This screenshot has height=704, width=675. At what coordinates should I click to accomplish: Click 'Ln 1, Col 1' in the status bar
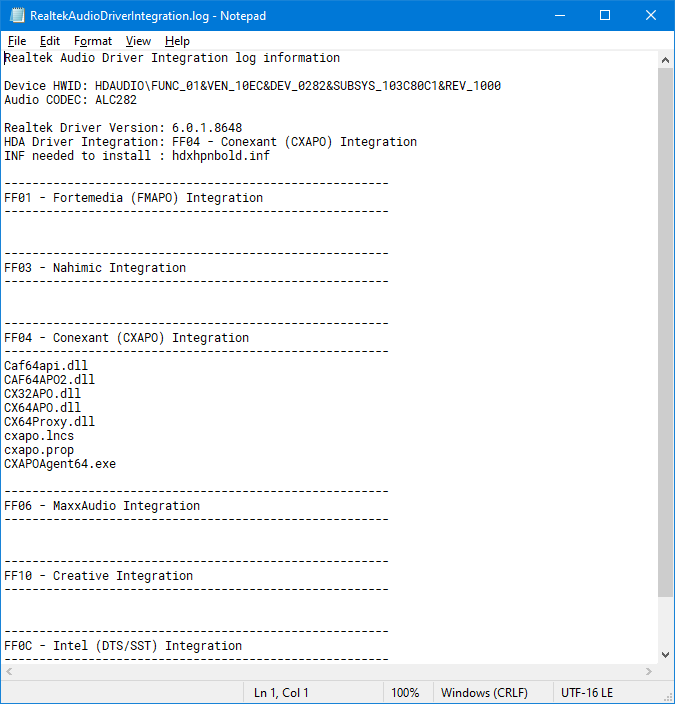281,693
